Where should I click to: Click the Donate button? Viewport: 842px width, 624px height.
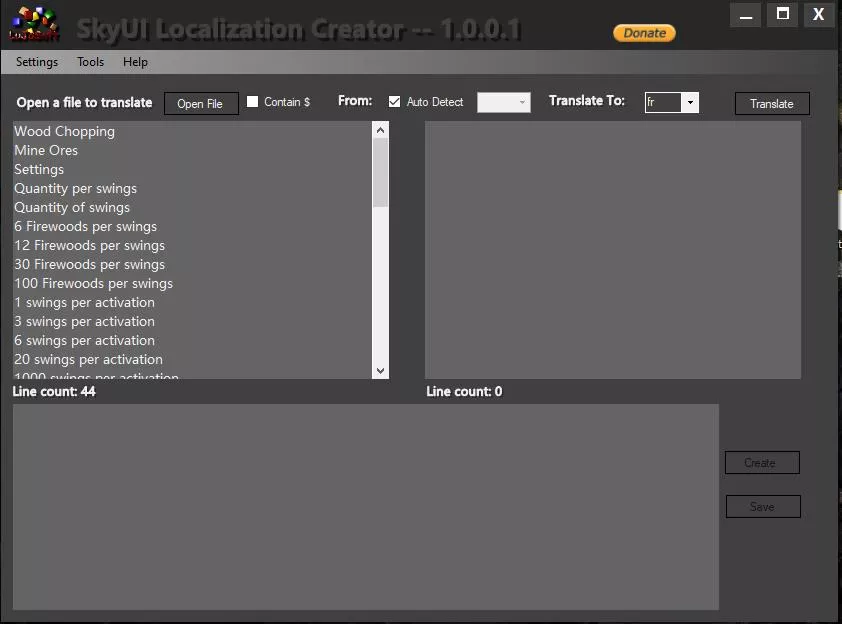click(644, 33)
